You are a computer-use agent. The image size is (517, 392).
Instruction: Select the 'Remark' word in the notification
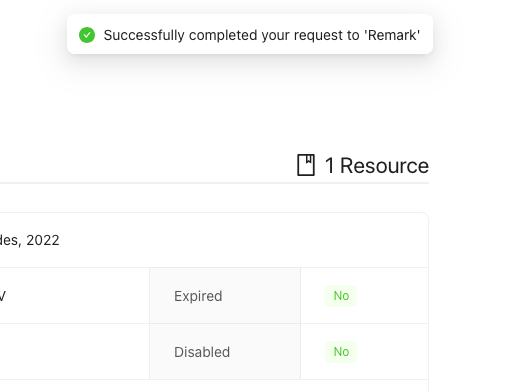point(392,35)
